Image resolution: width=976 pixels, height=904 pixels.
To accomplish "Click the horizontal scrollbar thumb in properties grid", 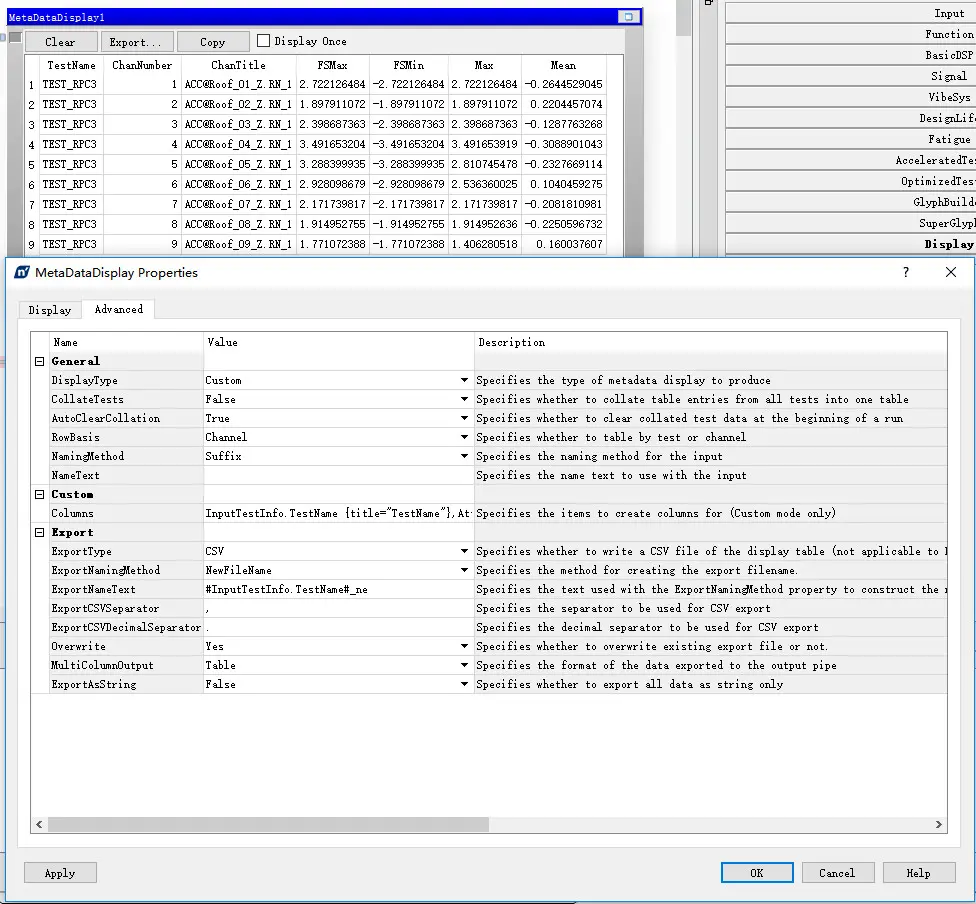I will pos(268,824).
